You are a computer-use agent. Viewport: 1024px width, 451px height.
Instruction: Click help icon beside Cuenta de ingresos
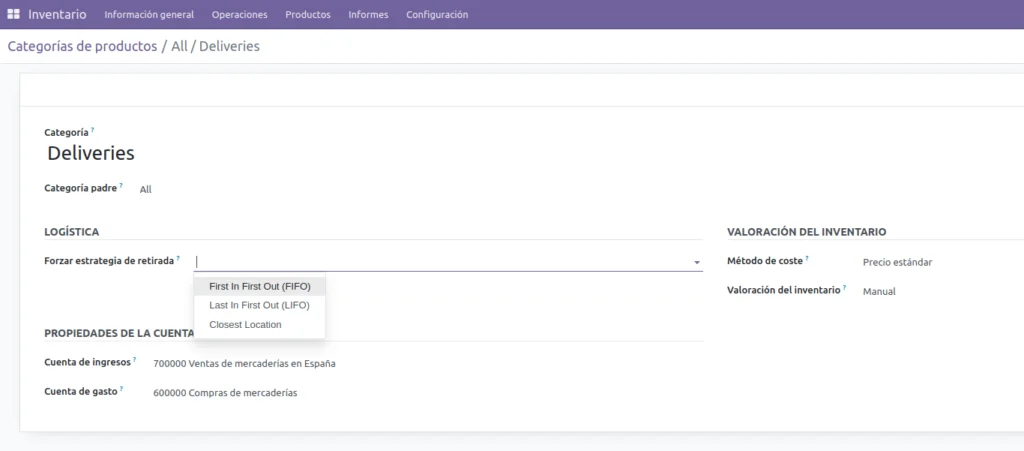click(135, 360)
